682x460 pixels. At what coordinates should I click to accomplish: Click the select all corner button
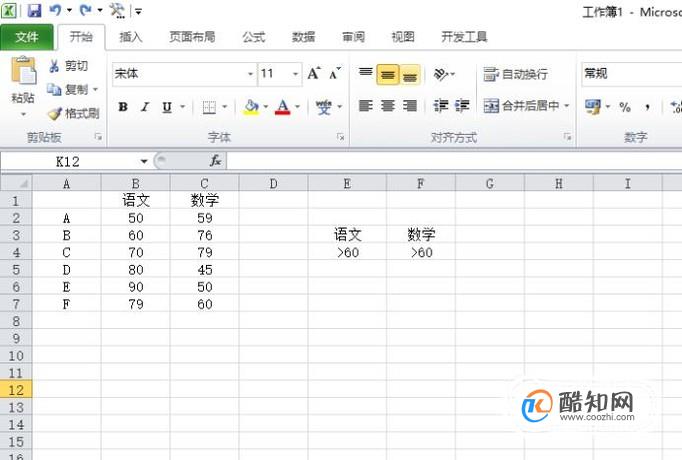pyautogui.click(x=17, y=183)
